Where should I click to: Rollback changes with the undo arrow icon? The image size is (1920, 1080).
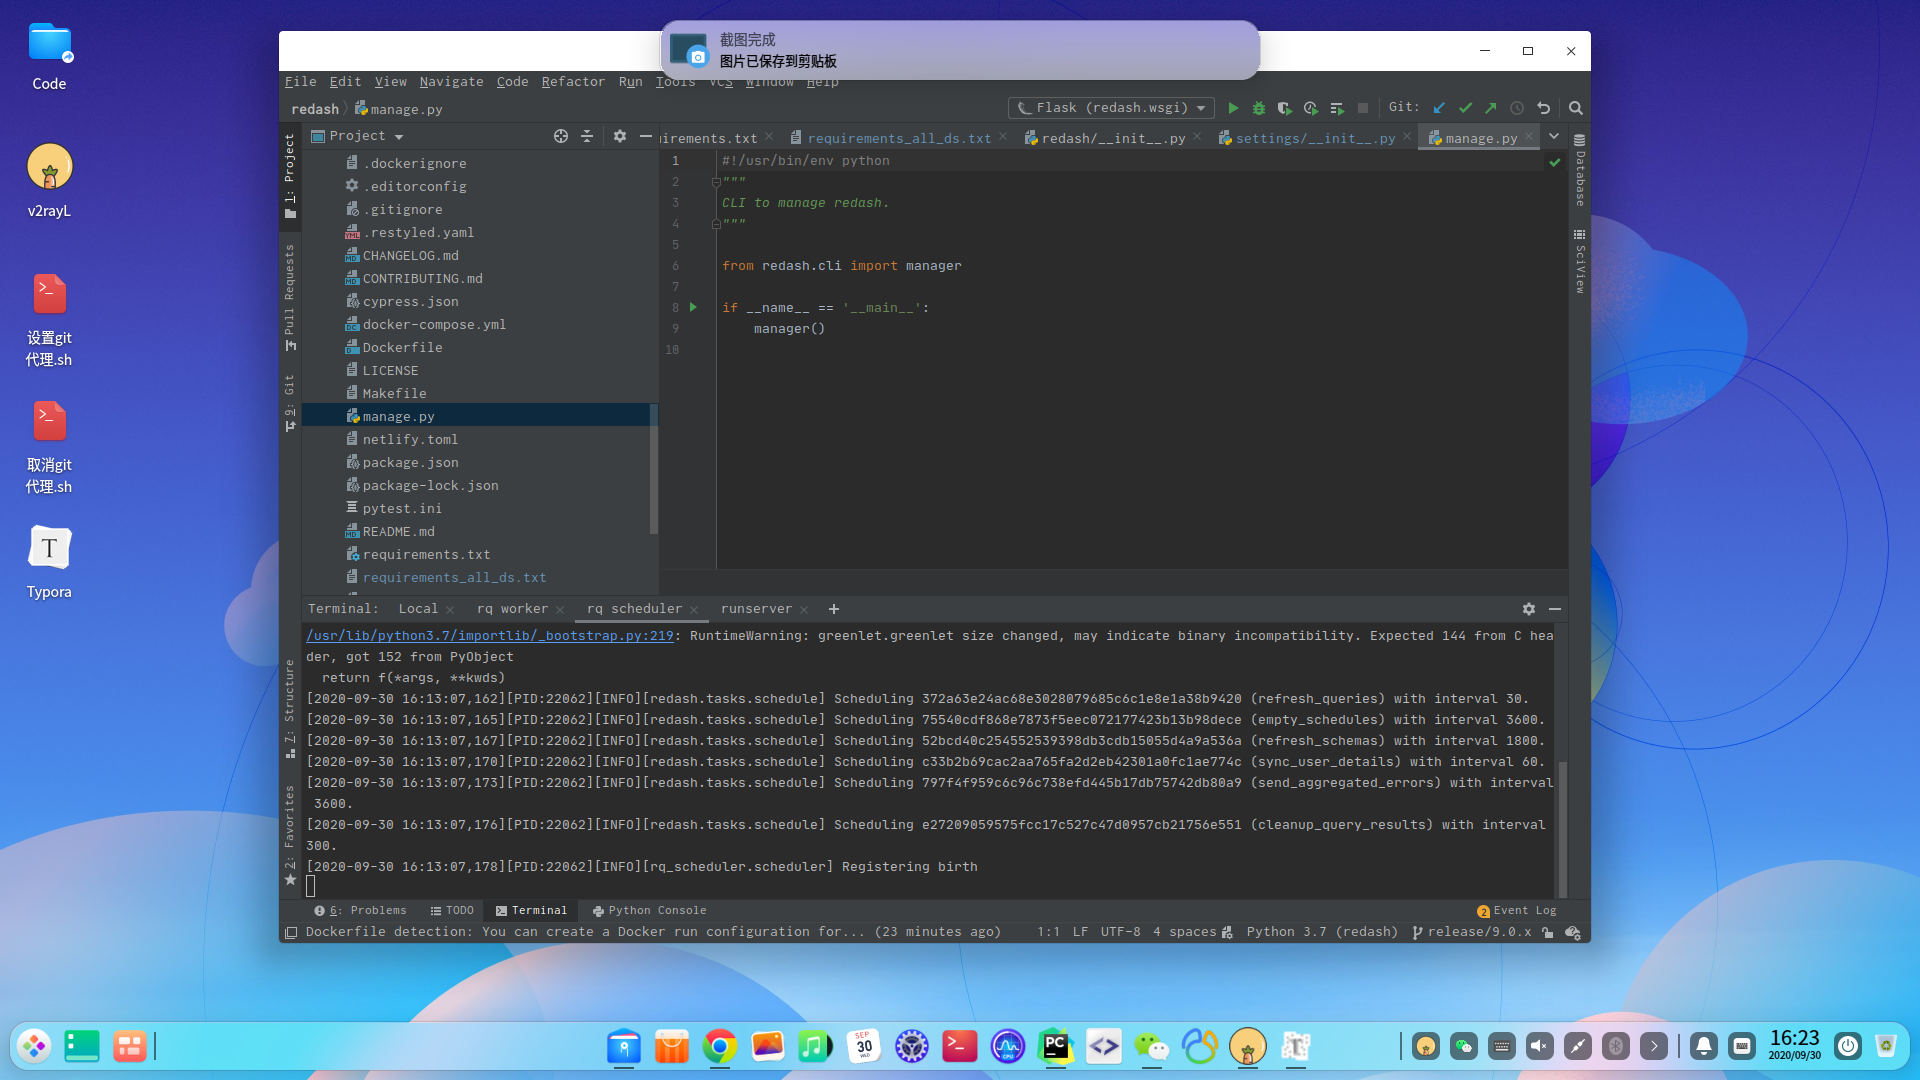coord(1544,108)
